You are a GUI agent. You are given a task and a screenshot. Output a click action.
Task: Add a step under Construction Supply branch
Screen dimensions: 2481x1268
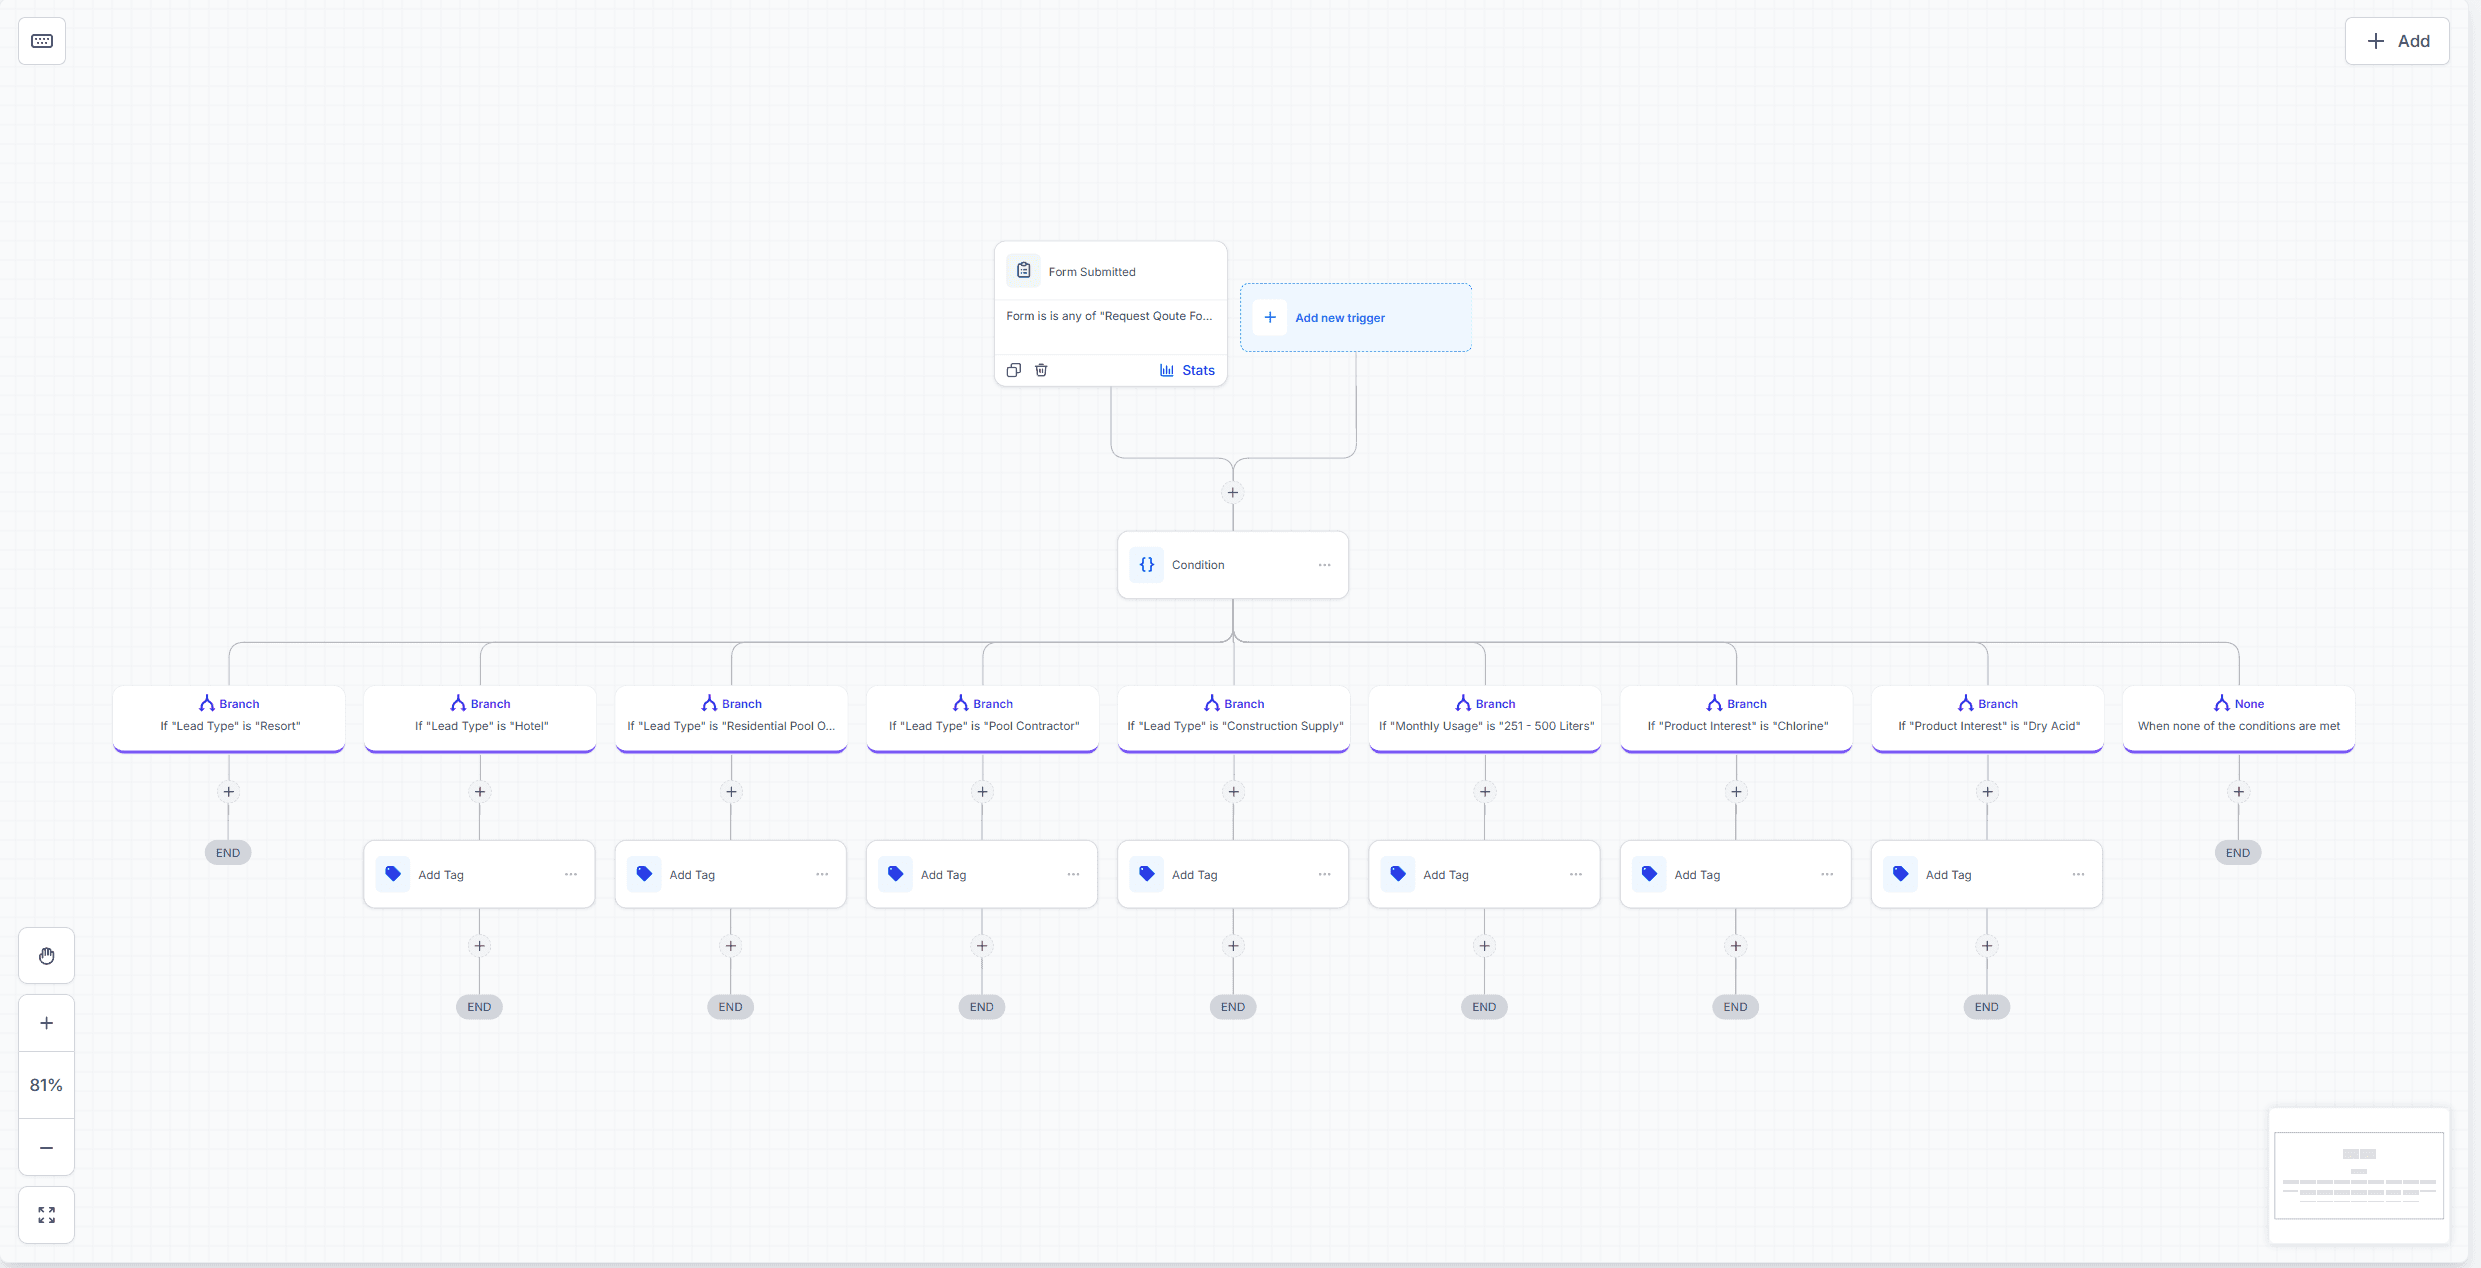point(1234,792)
